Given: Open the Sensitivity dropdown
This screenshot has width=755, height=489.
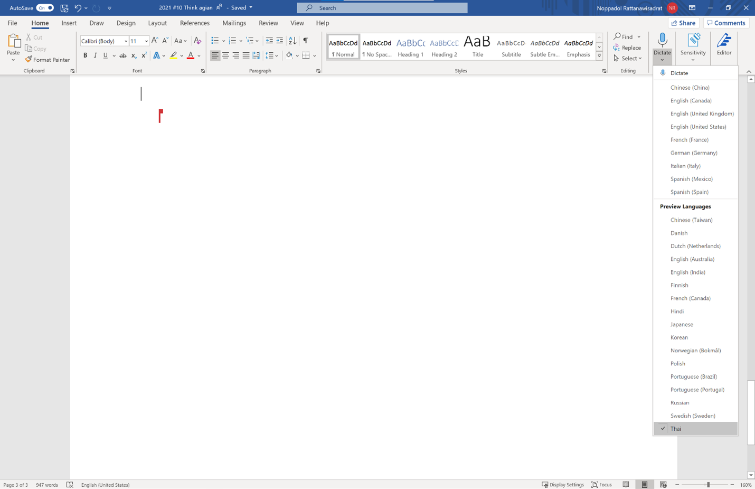Looking at the screenshot, I should (x=693, y=45).
